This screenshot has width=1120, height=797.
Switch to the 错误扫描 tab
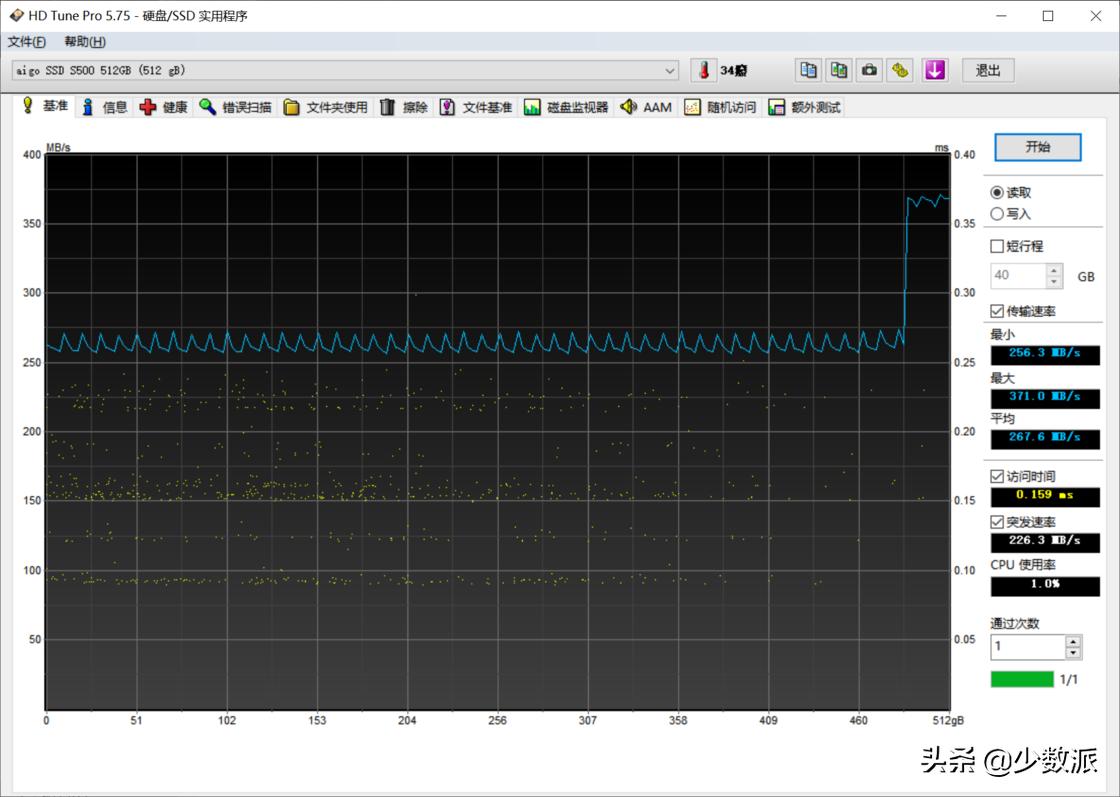point(235,107)
